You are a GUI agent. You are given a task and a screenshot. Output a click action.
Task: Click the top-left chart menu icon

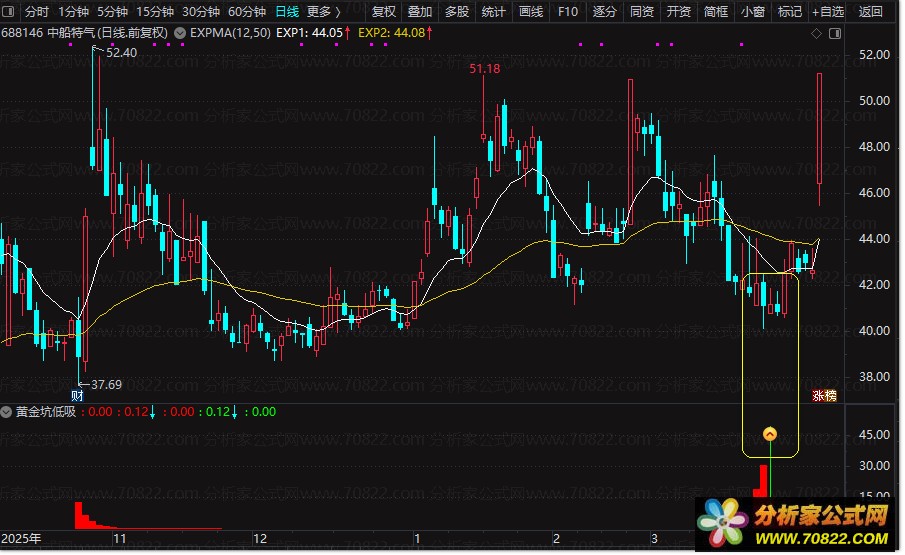point(10,12)
